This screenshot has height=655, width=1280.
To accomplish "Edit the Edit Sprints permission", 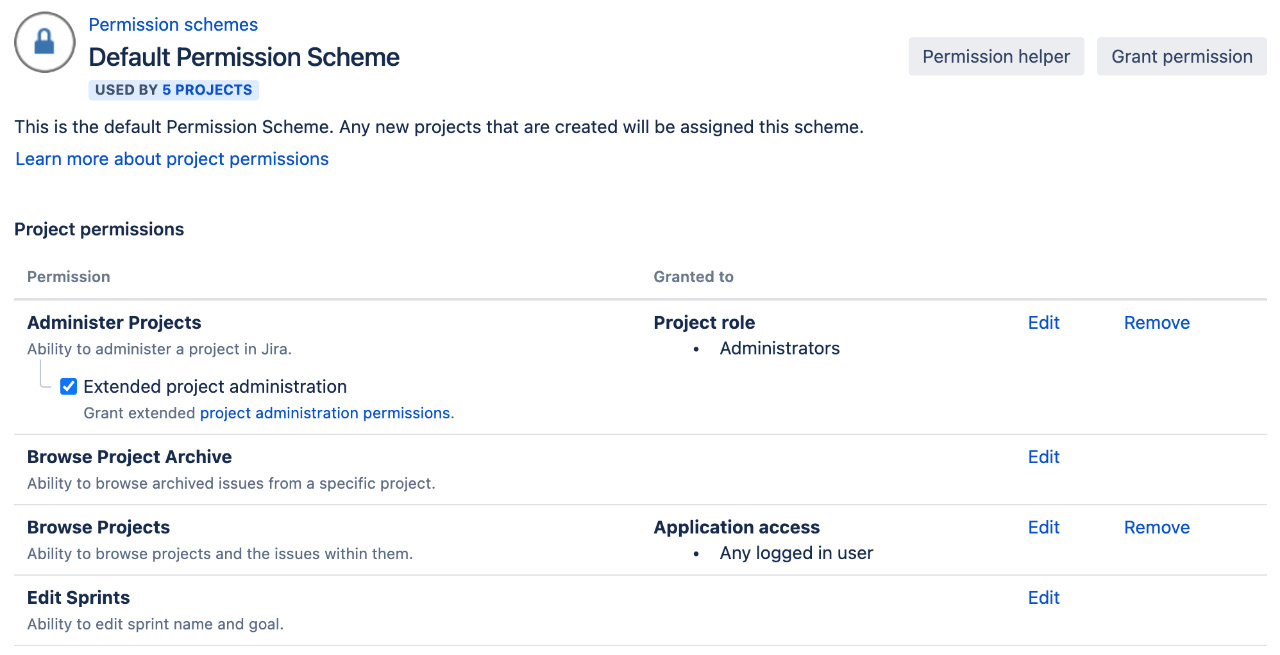I will [1043, 597].
